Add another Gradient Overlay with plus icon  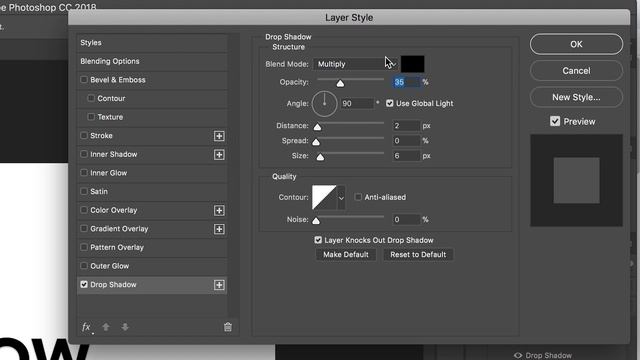219,229
